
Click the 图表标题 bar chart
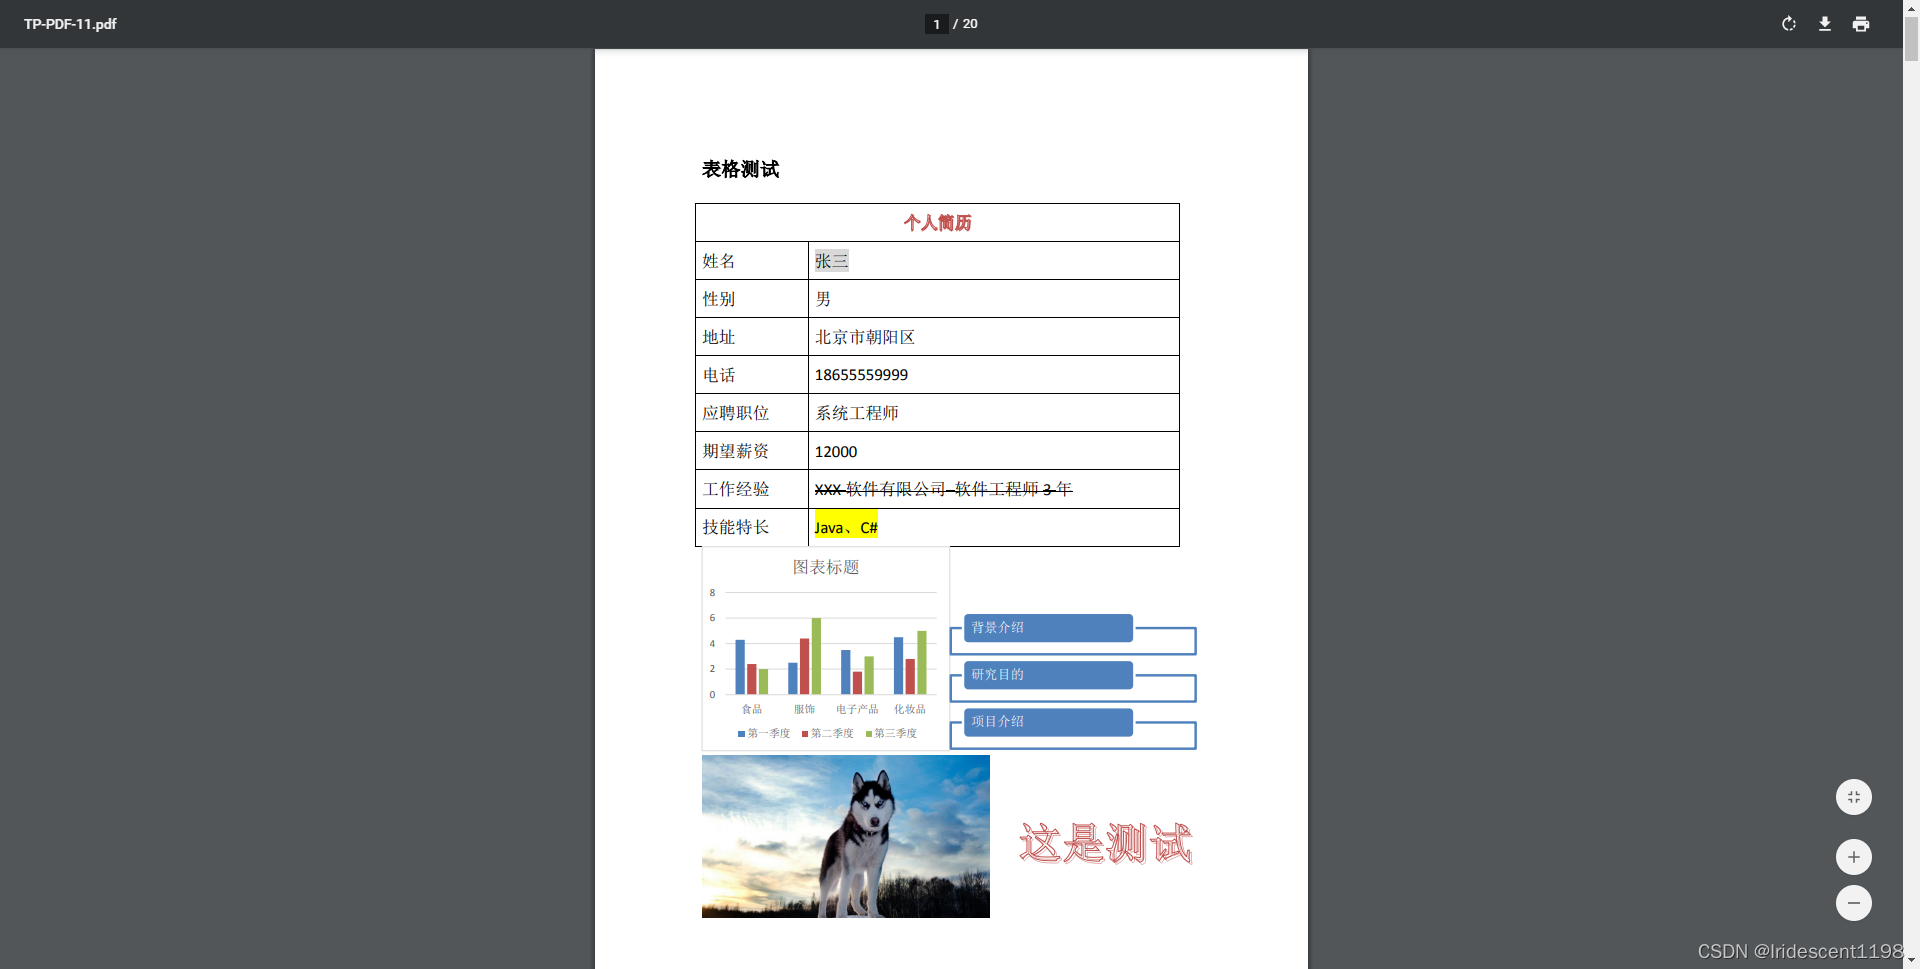825,650
